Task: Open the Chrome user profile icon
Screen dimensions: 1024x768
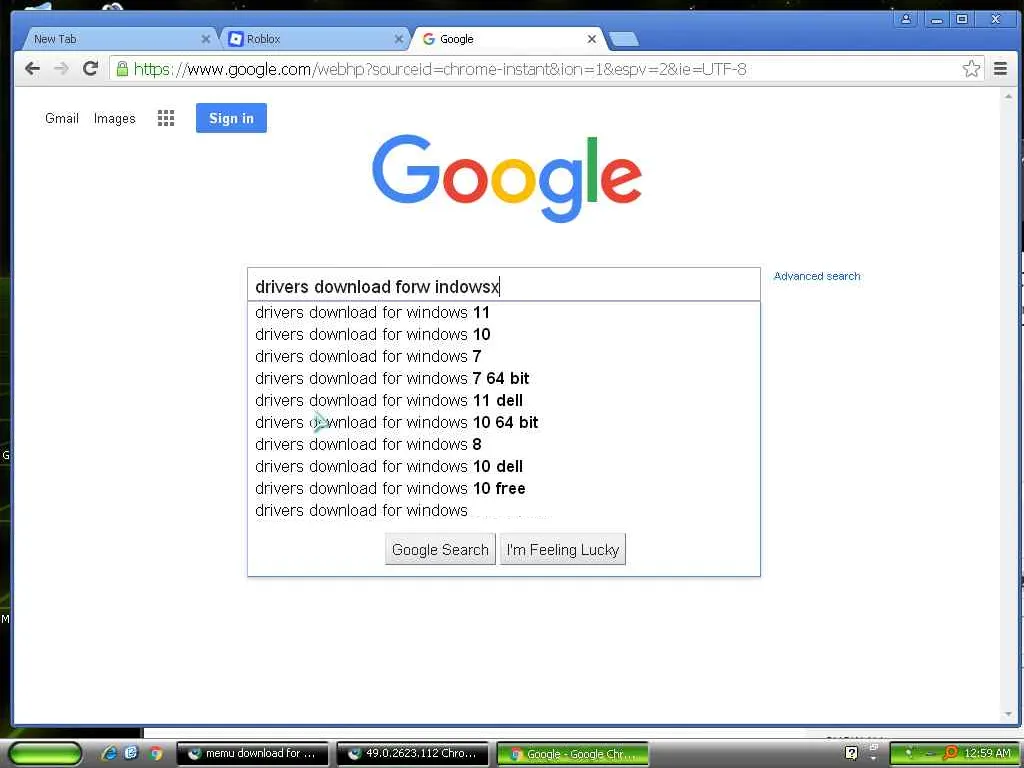Action: tap(906, 19)
